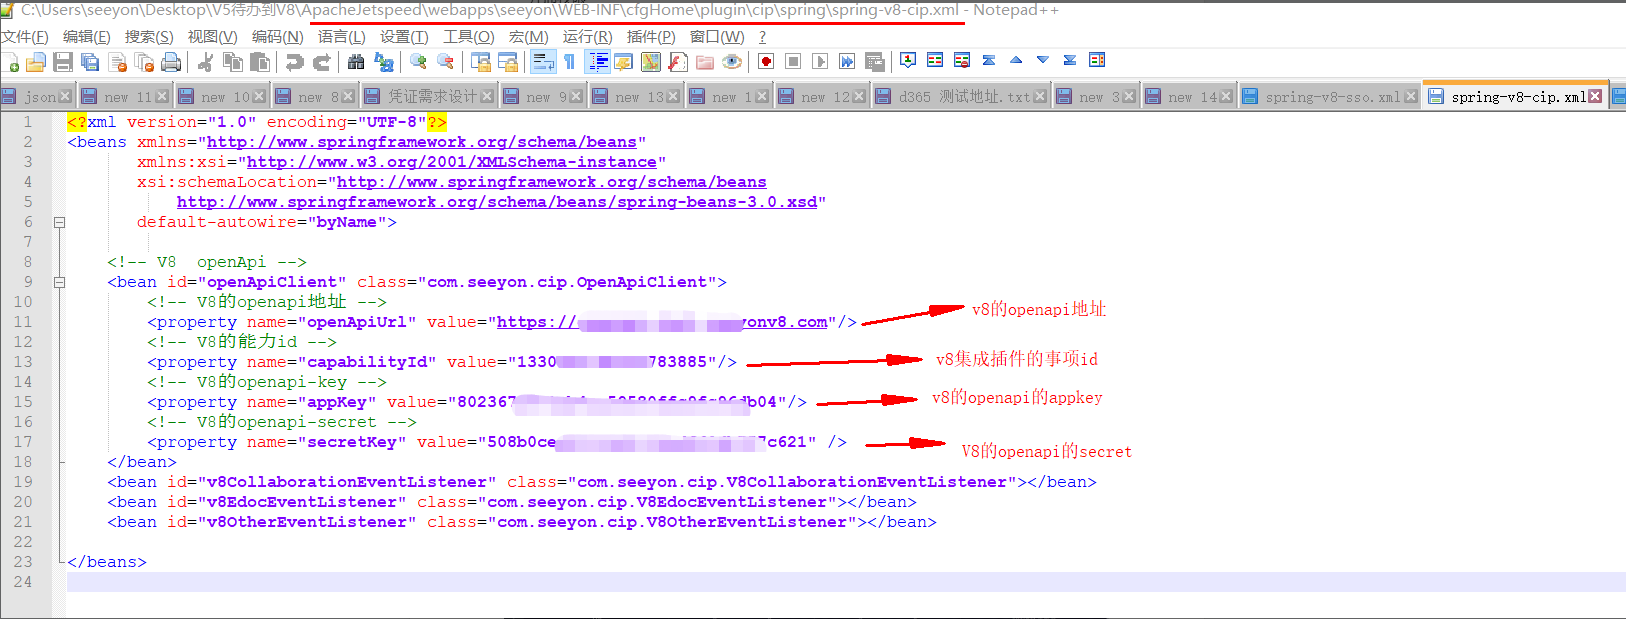
Task: Open the Replace dialog icon
Action: pyautogui.click(x=383, y=62)
